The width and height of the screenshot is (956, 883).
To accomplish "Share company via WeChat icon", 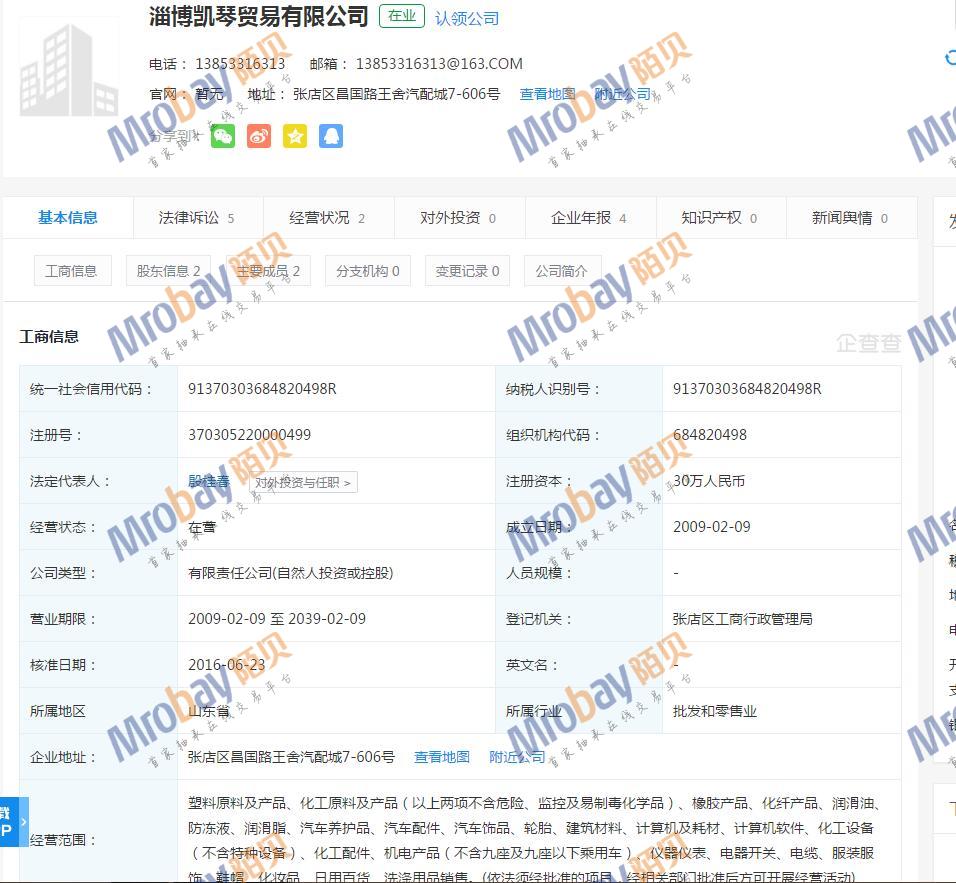I will click(223, 136).
